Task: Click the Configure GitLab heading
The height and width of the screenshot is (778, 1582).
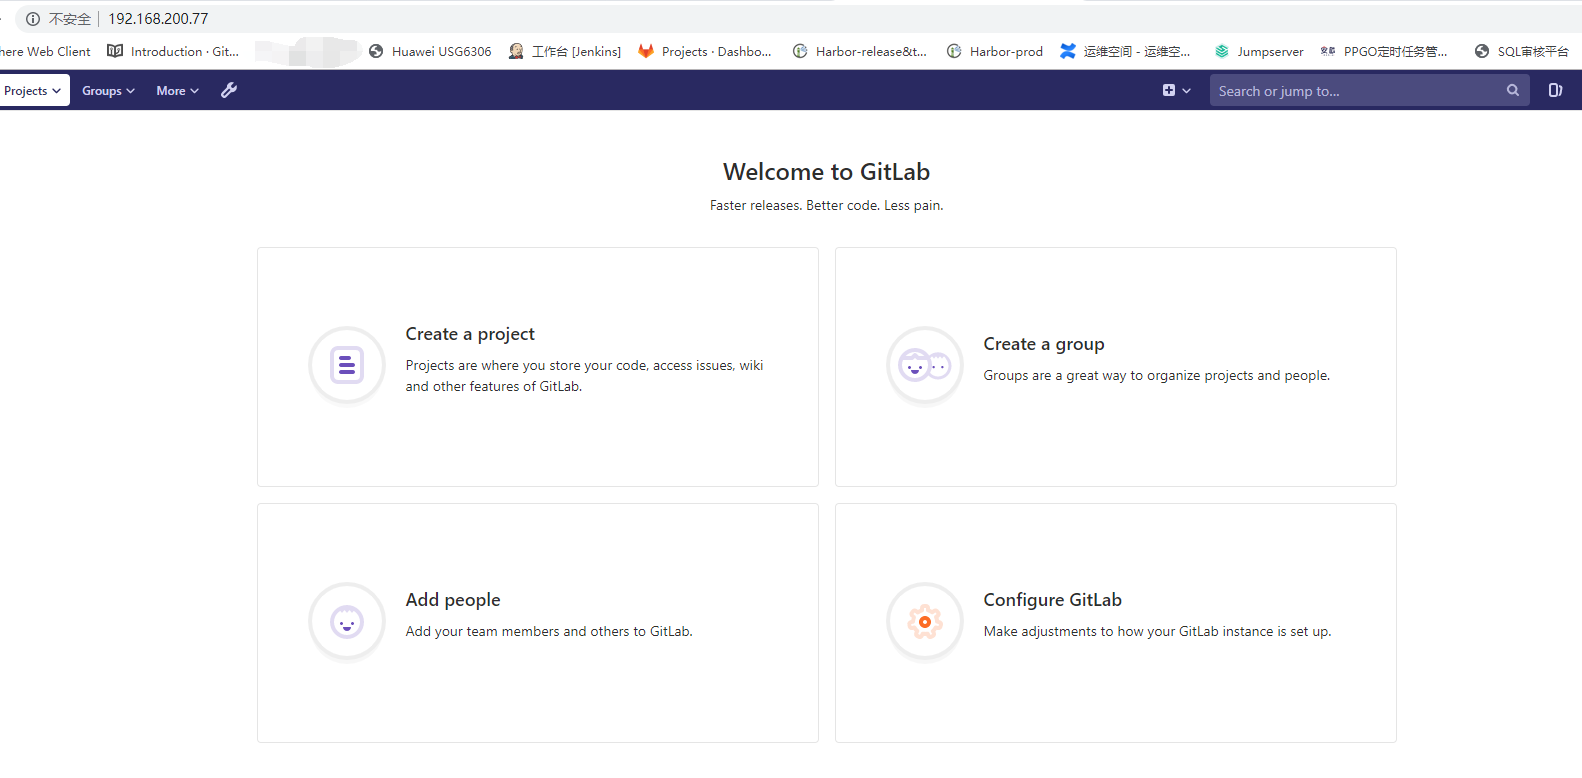Action: point(1053,600)
